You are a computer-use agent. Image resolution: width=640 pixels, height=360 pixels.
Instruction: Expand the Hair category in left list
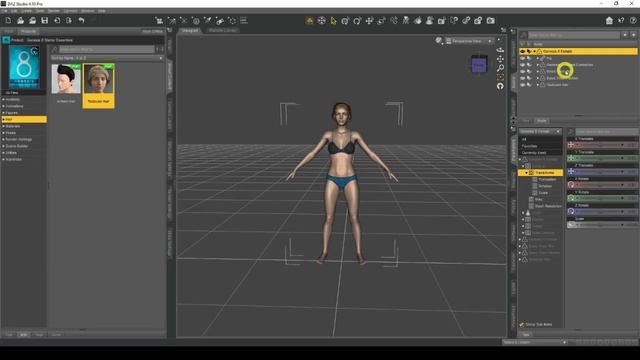click(x=4, y=120)
